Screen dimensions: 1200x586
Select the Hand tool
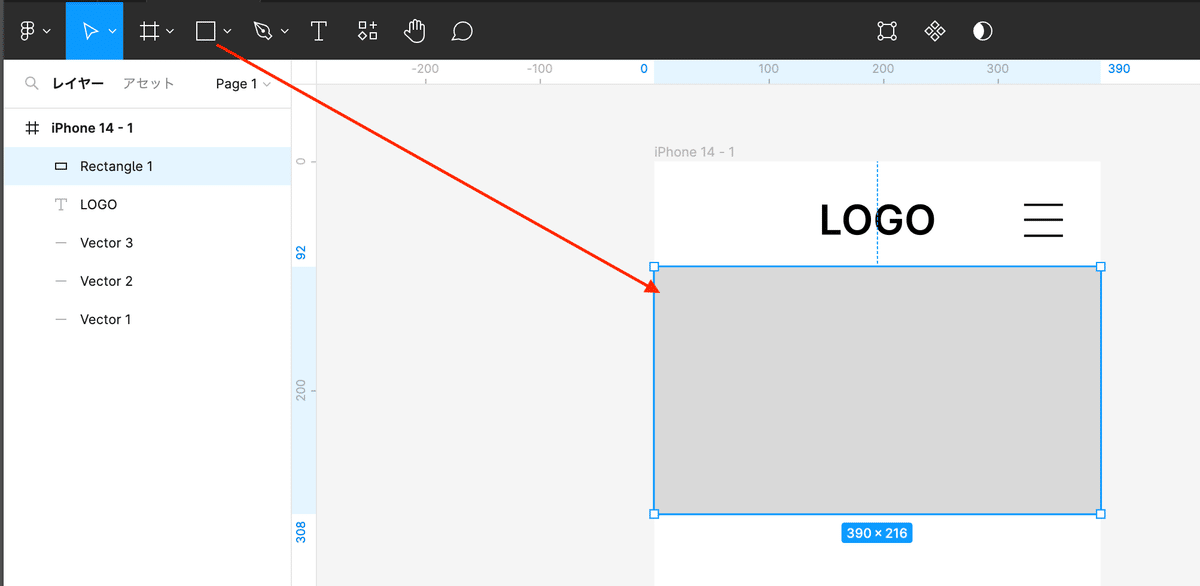[415, 31]
